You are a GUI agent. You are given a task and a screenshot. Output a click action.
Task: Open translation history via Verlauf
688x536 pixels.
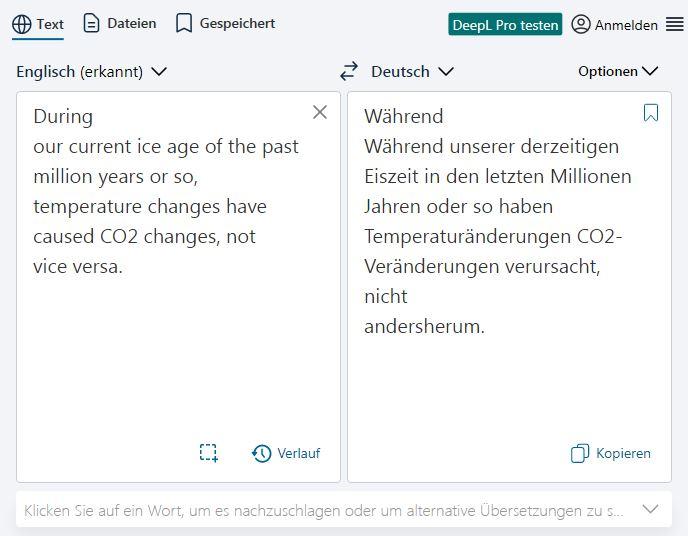pyautogui.click(x=287, y=453)
